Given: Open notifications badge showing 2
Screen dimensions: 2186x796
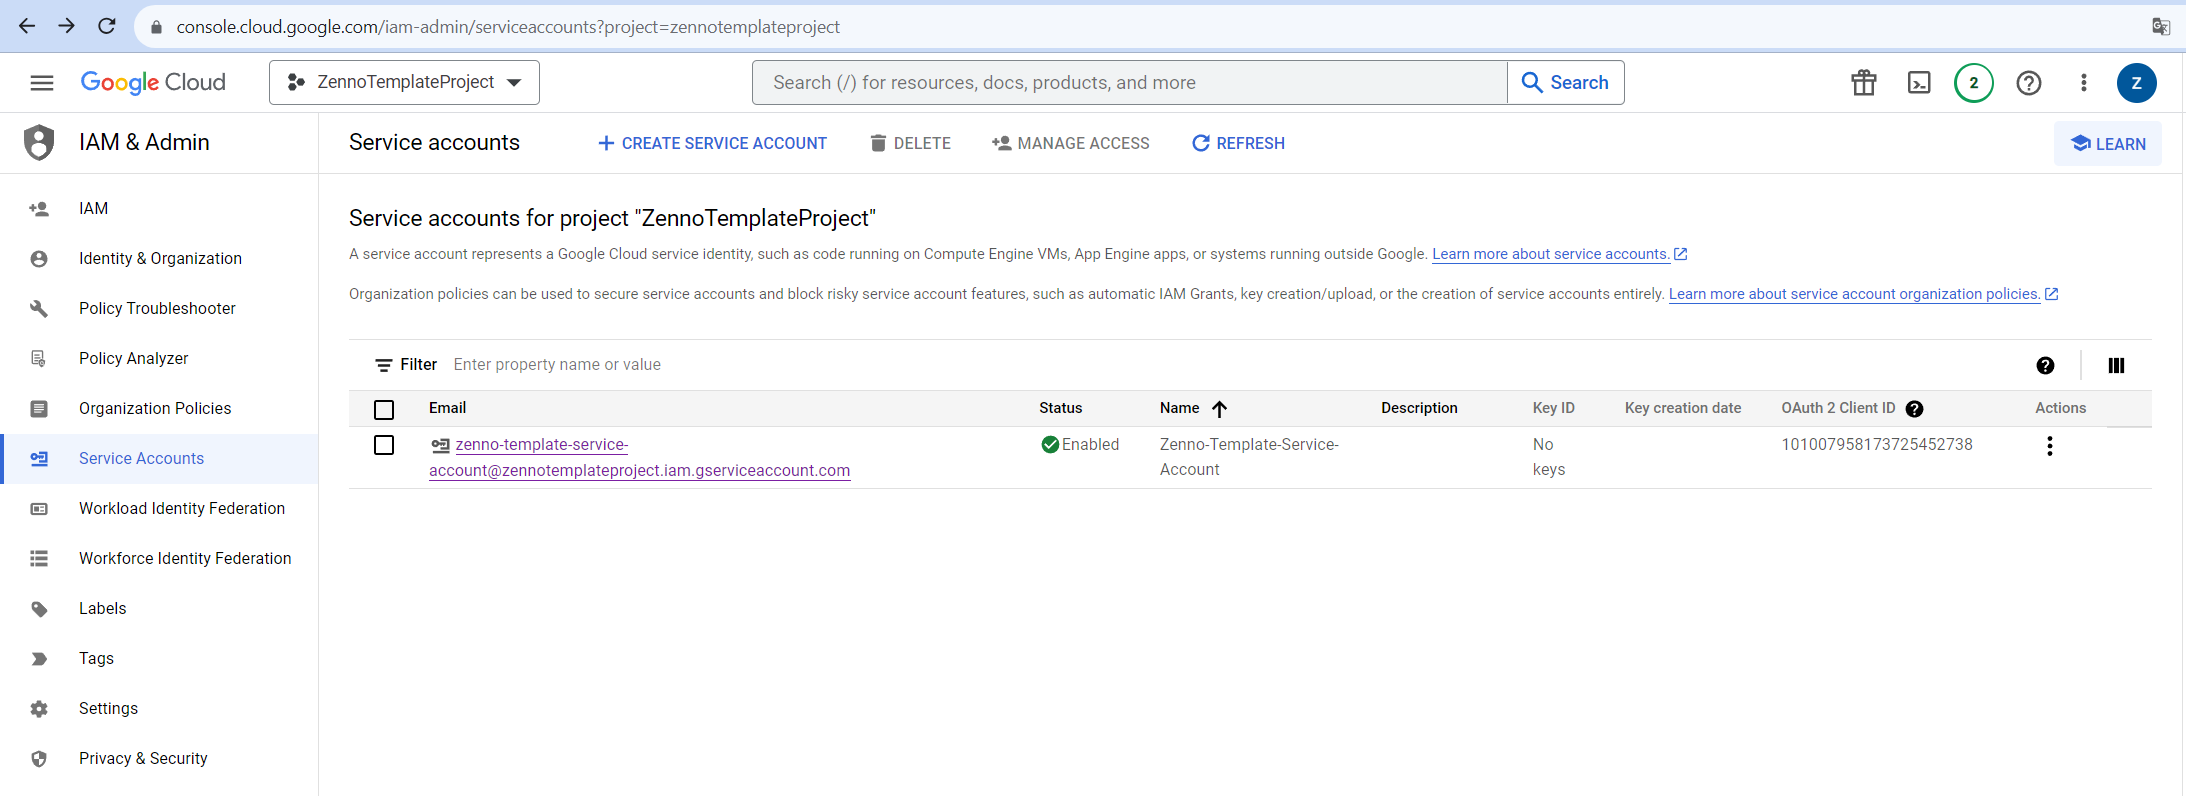Looking at the screenshot, I should coord(1973,83).
